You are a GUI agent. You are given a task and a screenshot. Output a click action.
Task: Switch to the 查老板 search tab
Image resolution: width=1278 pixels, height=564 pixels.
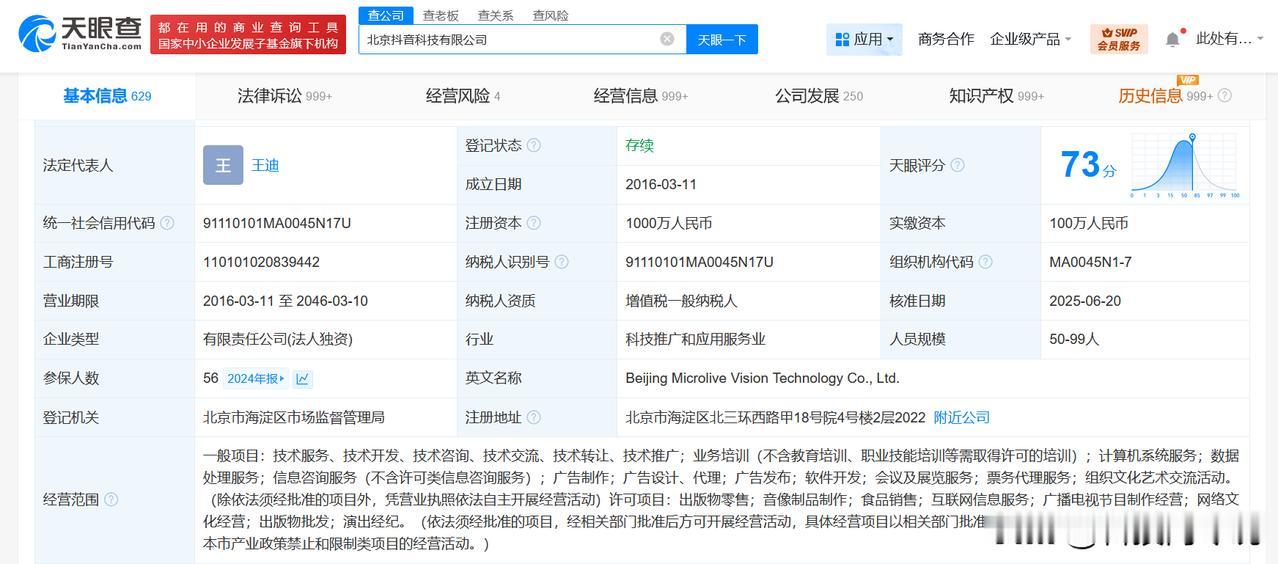(441, 15)
